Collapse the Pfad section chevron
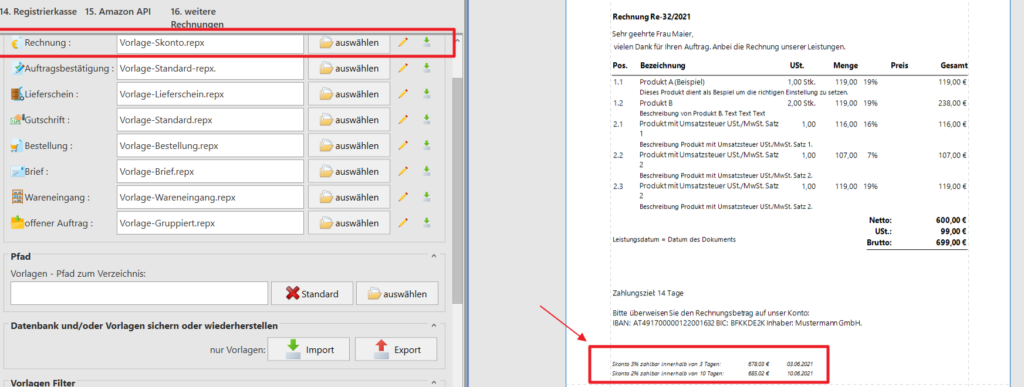The image size is (1024, 387). 434,256
